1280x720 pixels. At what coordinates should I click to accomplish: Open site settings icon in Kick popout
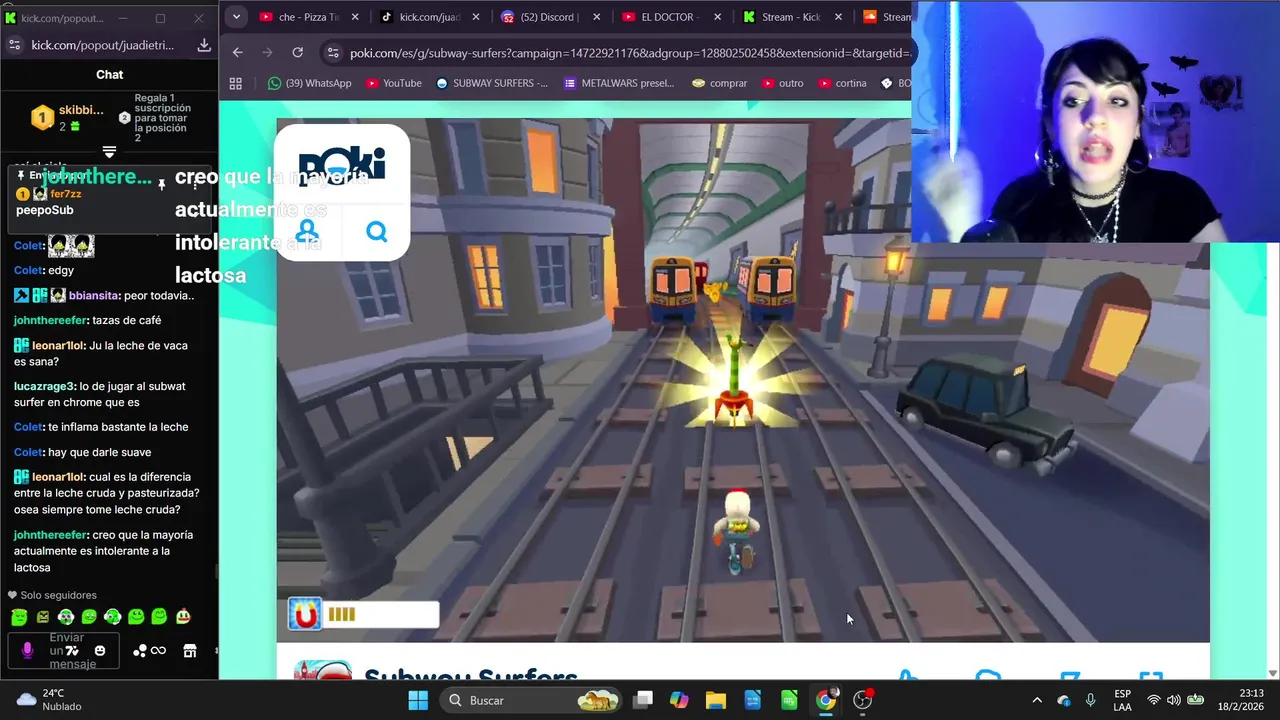pyautogui.click(x=14, y=45)
